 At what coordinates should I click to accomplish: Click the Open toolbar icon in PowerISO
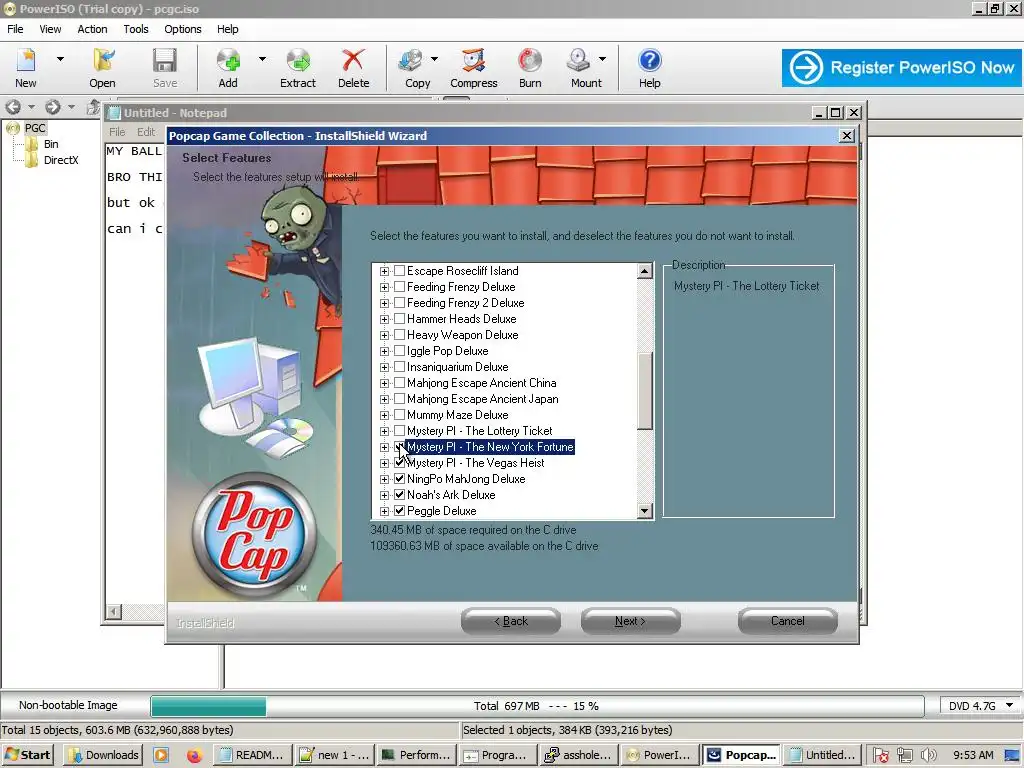coord(103,67)
